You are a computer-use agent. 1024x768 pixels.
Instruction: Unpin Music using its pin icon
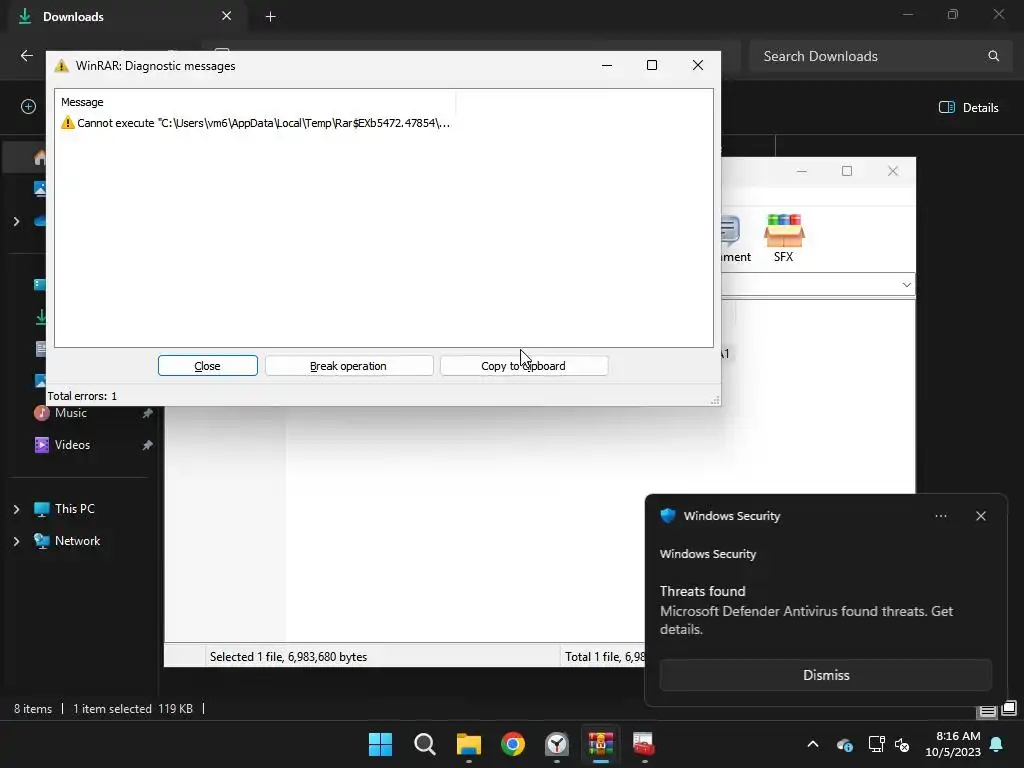click(x=148, y=413)
